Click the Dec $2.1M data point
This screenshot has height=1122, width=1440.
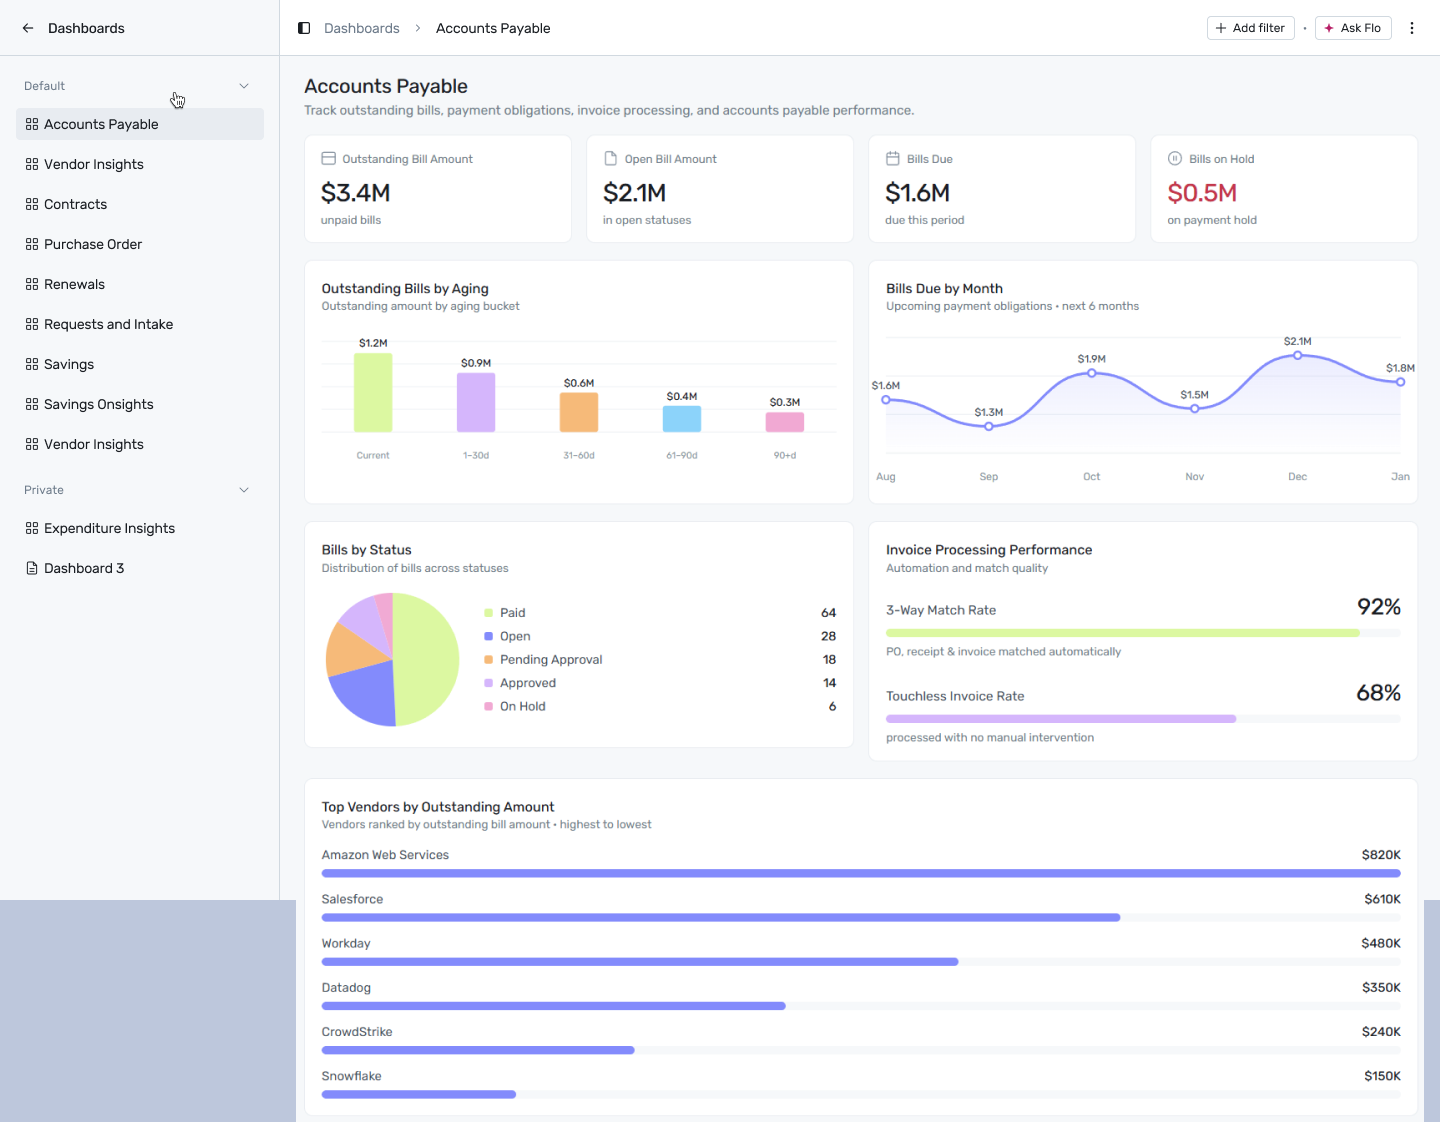pos(1298,355)
